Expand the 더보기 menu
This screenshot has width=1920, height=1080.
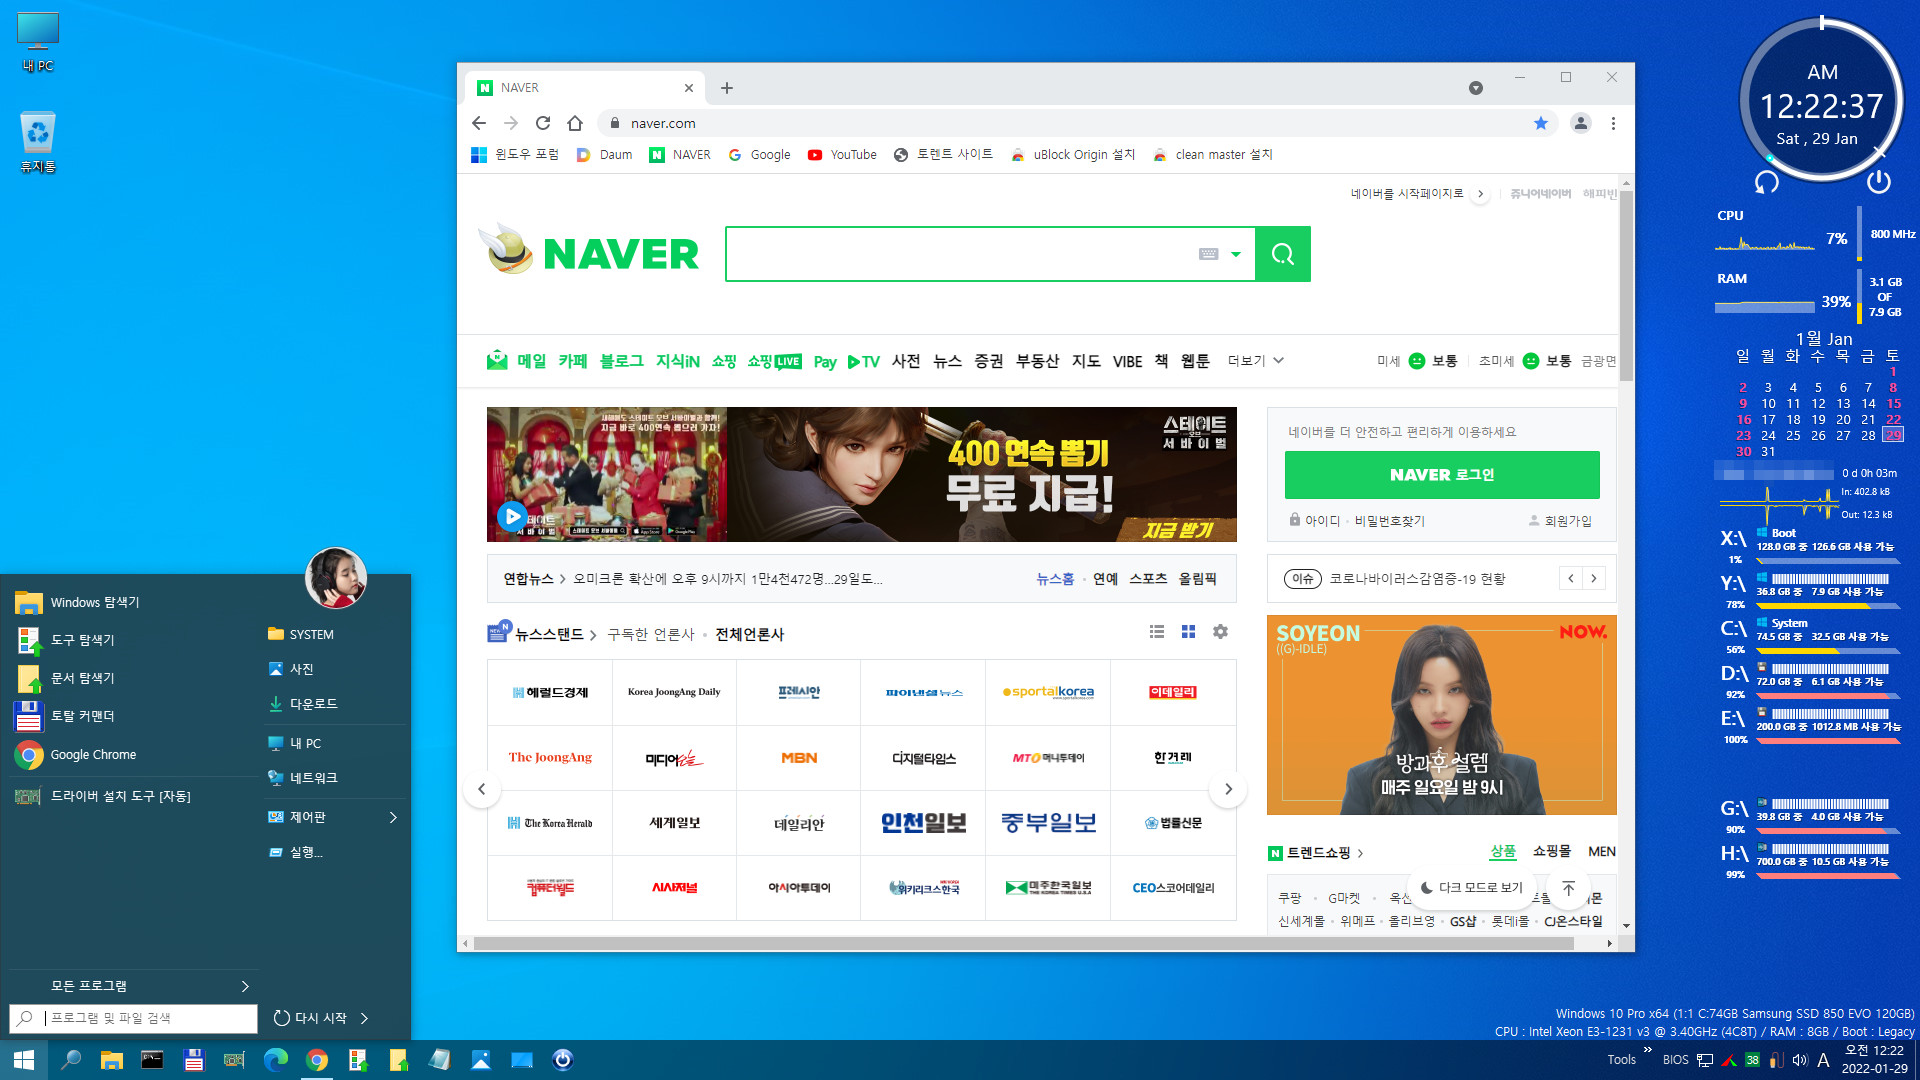click(x=1256, y=361)
